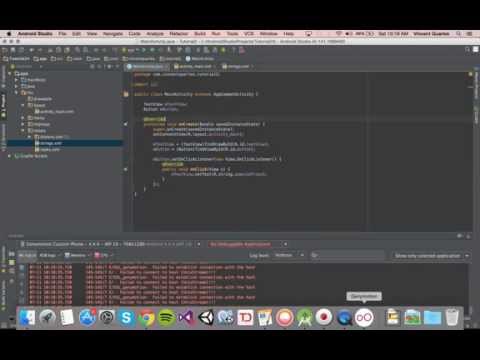This screenshot has width=480, height=360.
Task: Open Unity from the dock
Action: (206, 317)
